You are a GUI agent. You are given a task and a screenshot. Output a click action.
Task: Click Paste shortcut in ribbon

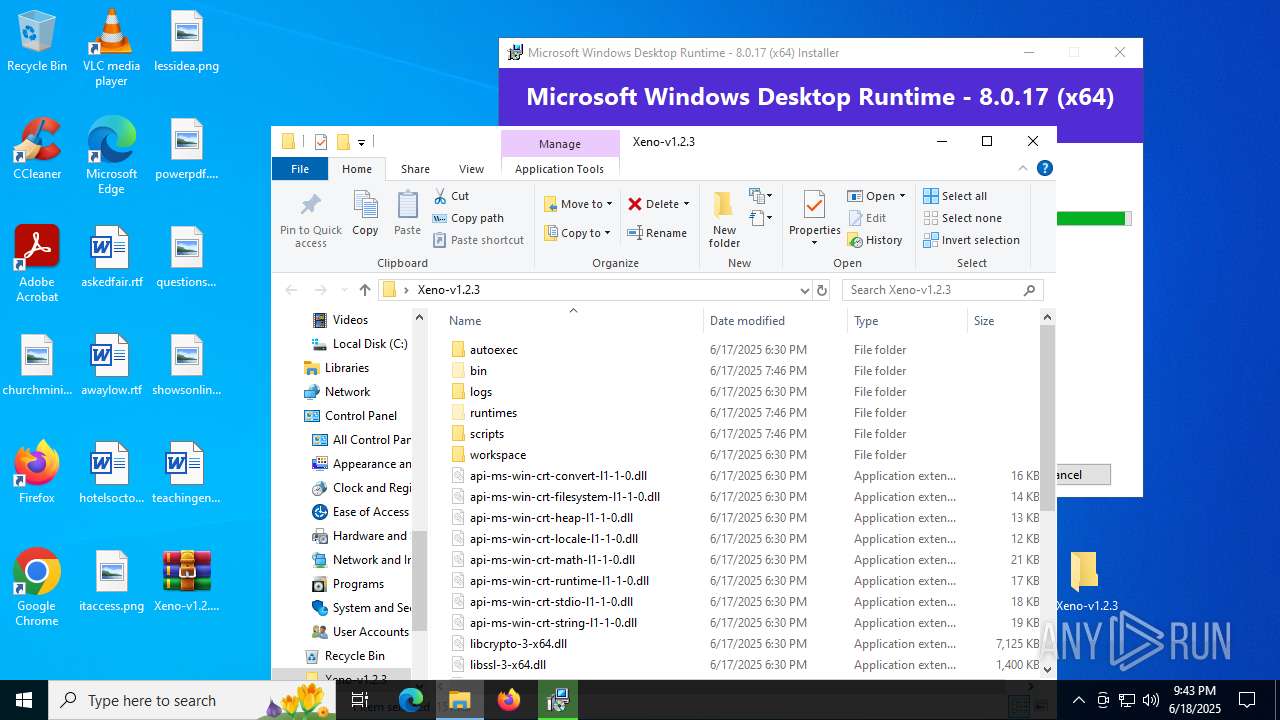click(478, 240)
